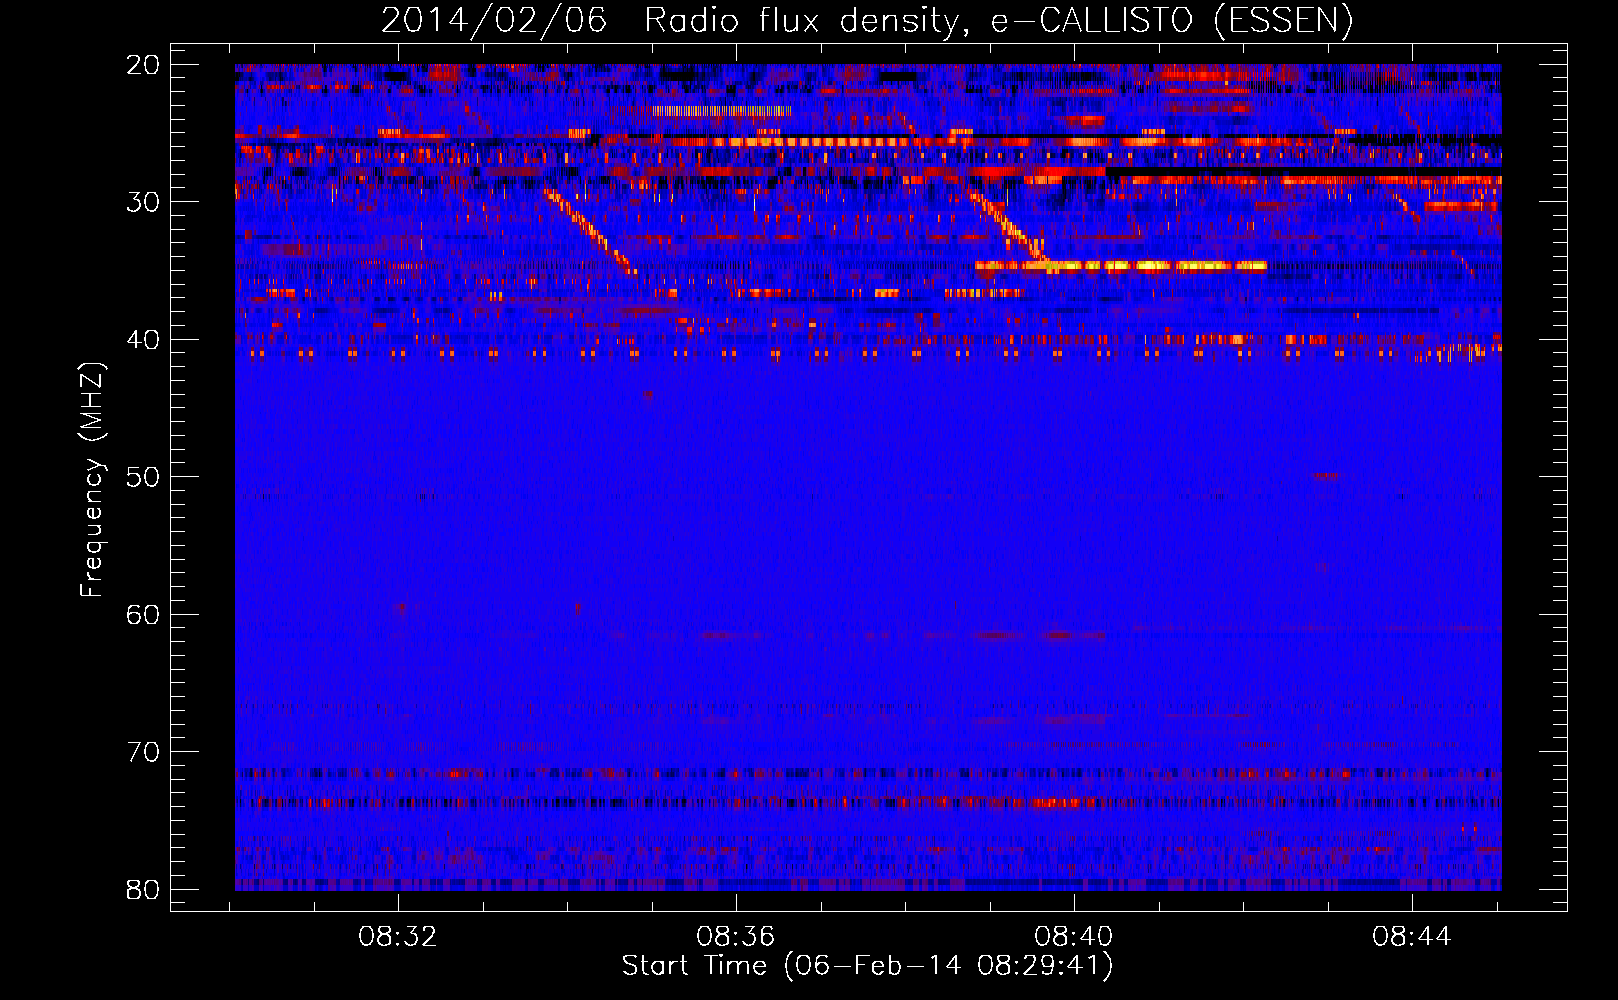Click the "60" frequency tick label
This screenshot has height=1000, width=1618.
point(143,614)
